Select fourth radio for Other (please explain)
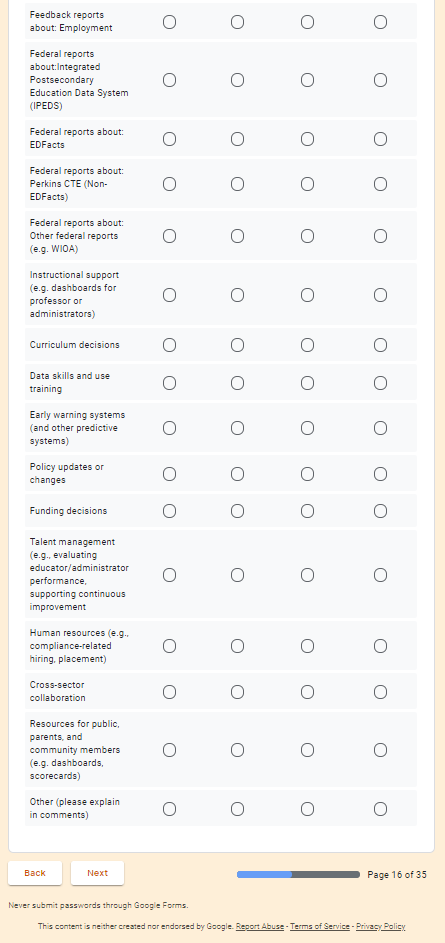445x943 pixels. point(380,809)
